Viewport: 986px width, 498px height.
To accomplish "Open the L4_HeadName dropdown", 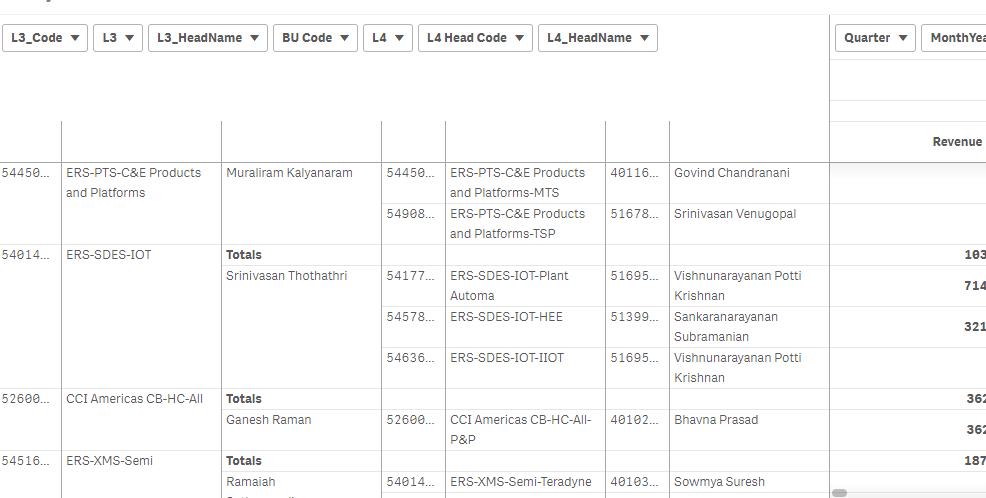I will (x=597, y=38).
